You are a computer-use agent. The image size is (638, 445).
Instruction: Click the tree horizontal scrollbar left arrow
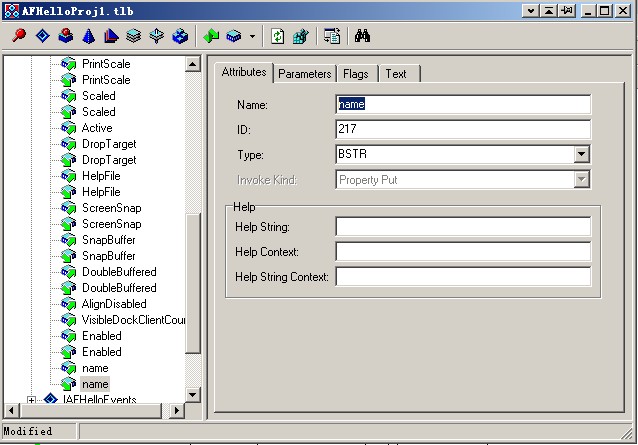(11, 410)
